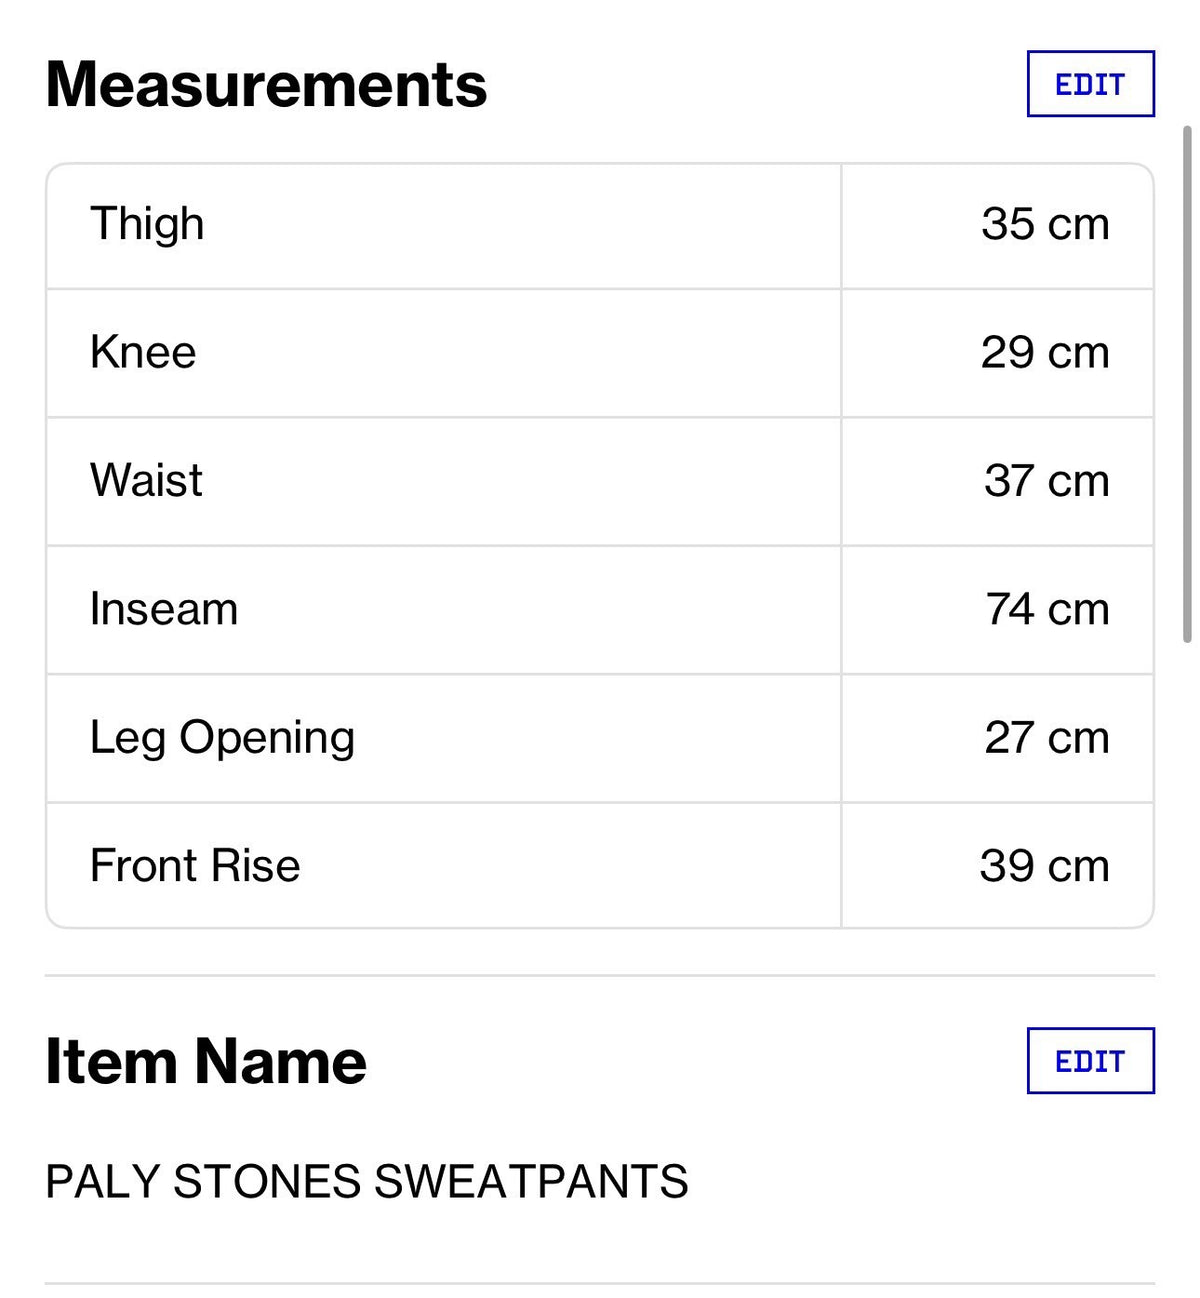This screenshot has height=1298, width=1200.
Task: Click the vertical scrollbar on right edge
Action: pos(1187,384)
